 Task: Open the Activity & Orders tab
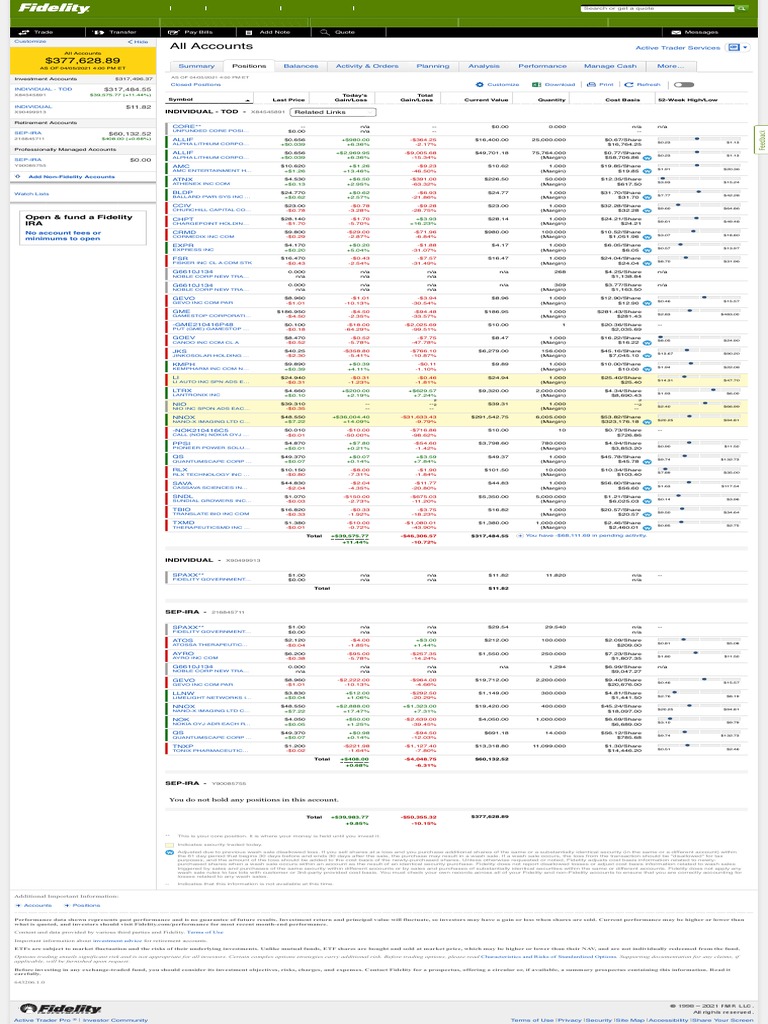pyautogui.click(x=367, y=66)
